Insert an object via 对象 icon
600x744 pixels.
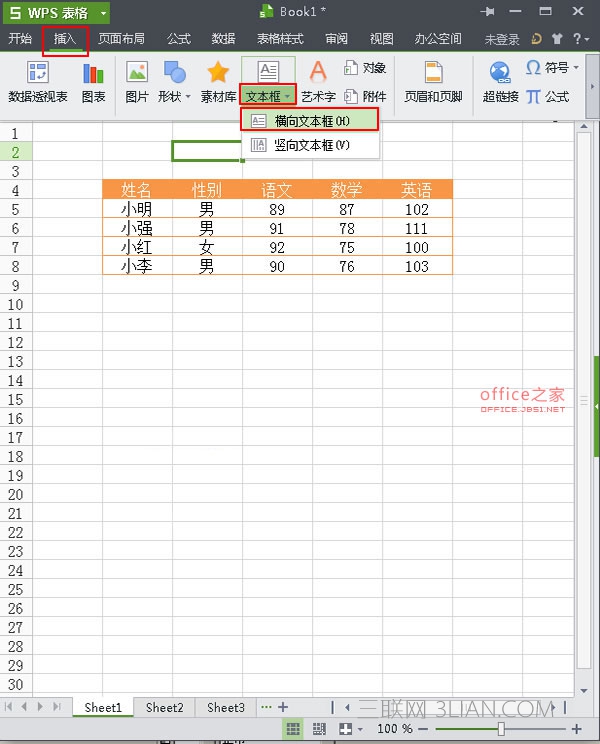(365, 68)
